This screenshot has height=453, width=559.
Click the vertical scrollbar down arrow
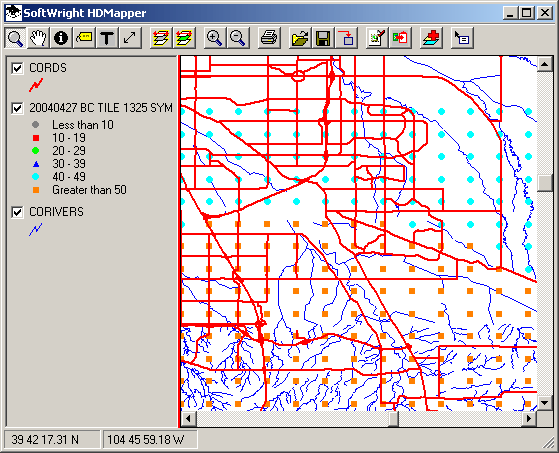pos(544,403)
